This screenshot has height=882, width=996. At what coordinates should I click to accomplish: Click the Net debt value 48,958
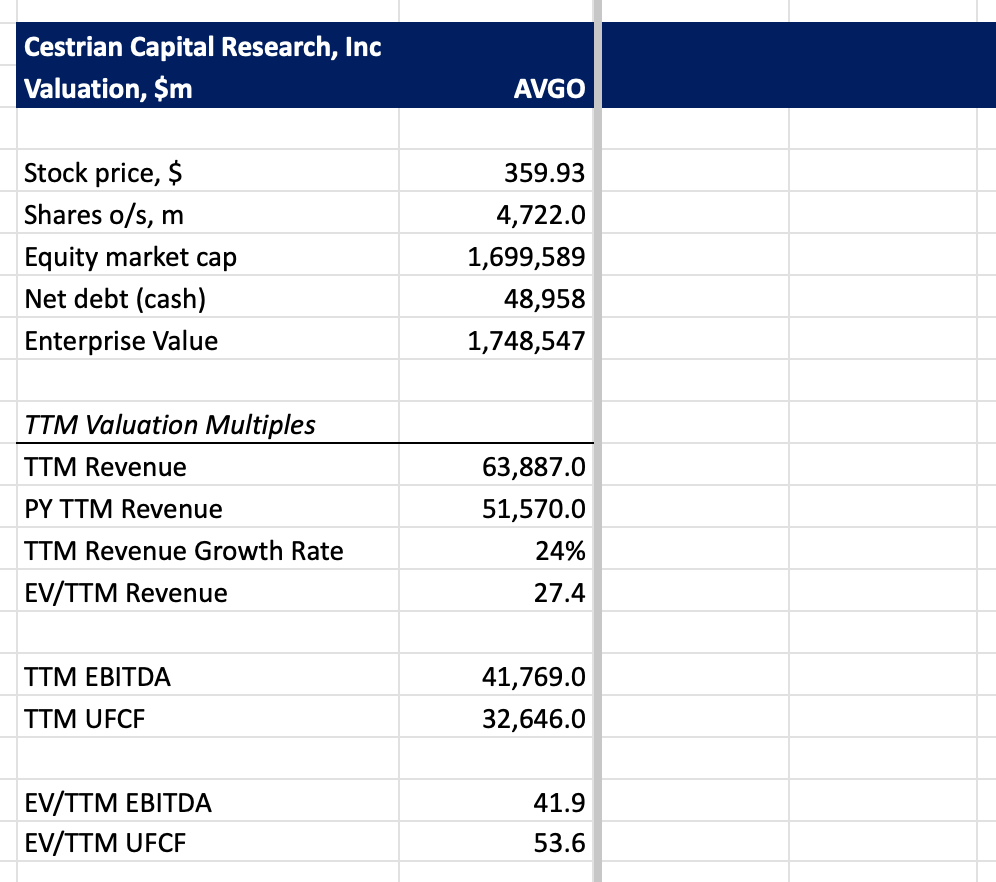click(x=544, y=300)
